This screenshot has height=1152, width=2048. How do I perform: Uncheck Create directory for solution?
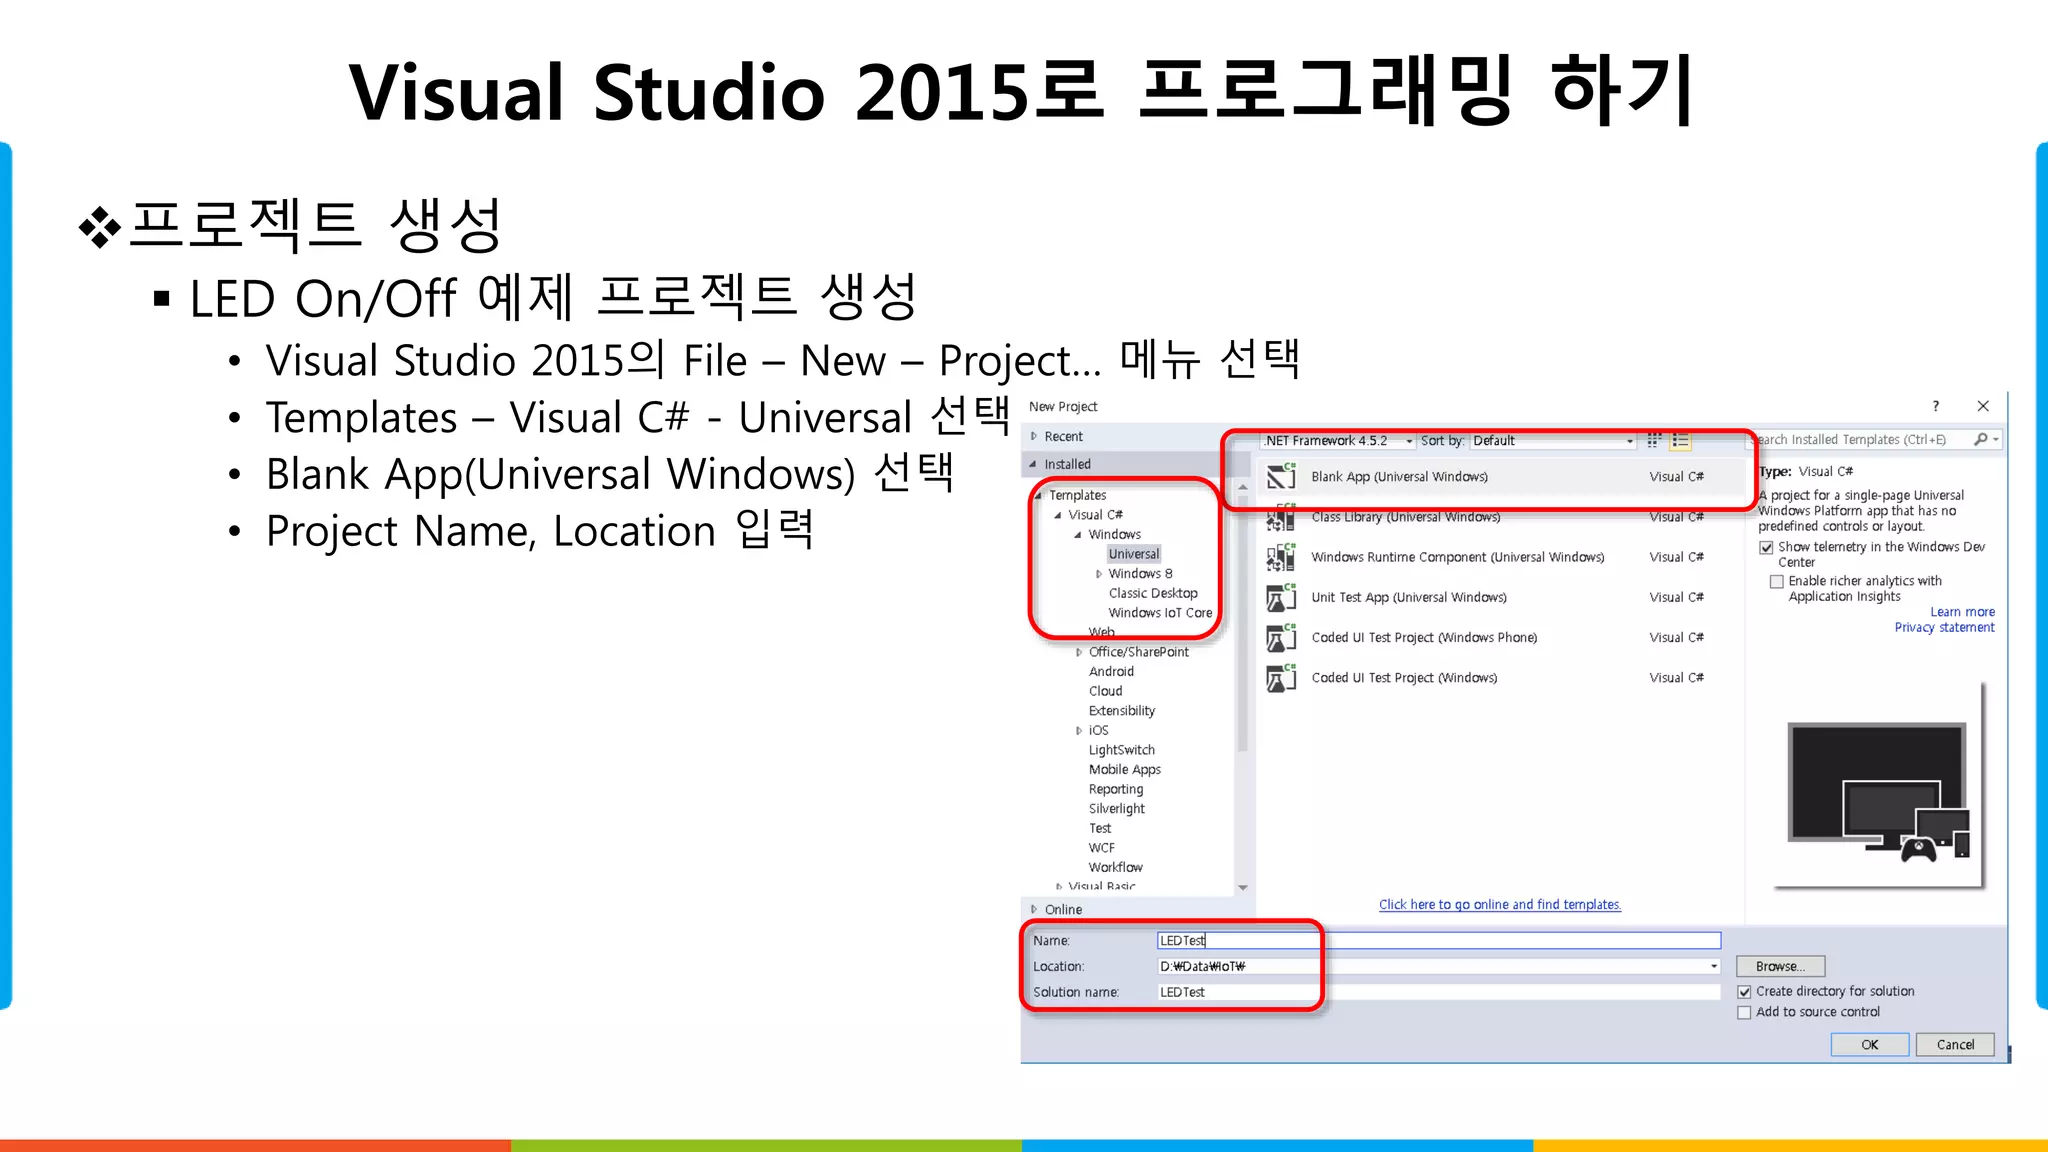1745,992
